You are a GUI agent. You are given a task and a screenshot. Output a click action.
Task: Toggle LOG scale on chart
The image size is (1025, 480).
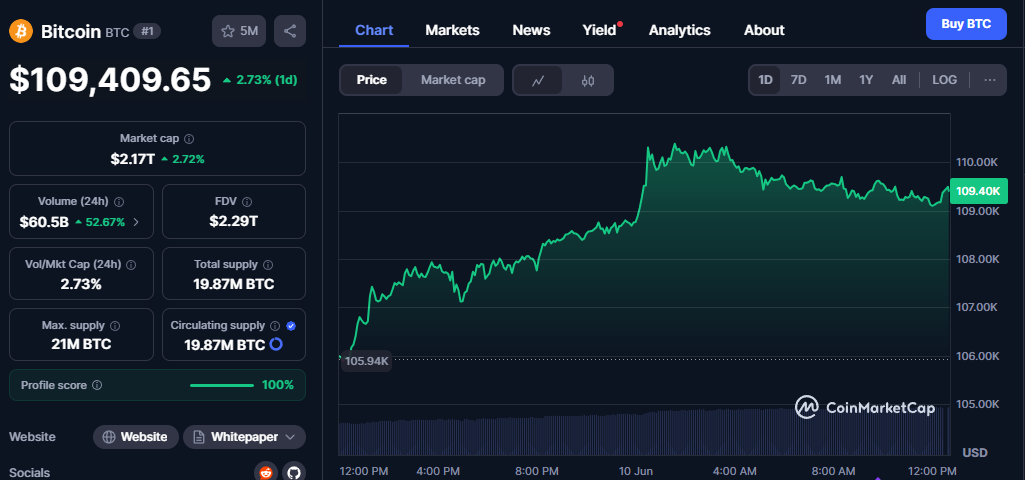944,80
